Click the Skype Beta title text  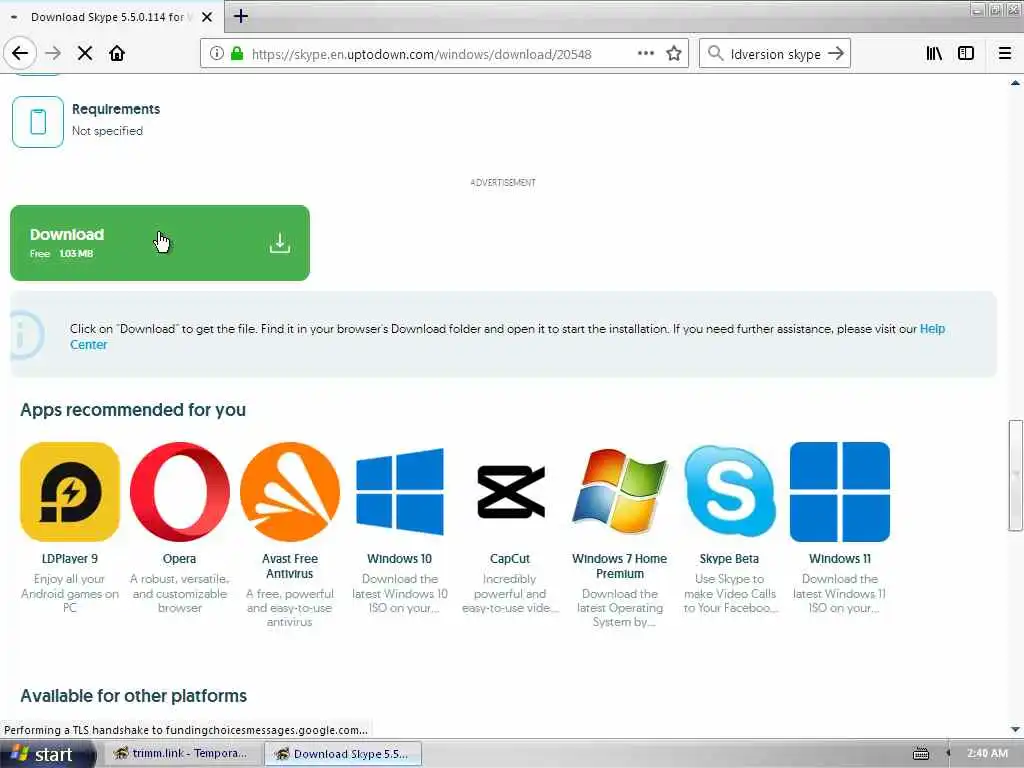(x=729, y=559)
